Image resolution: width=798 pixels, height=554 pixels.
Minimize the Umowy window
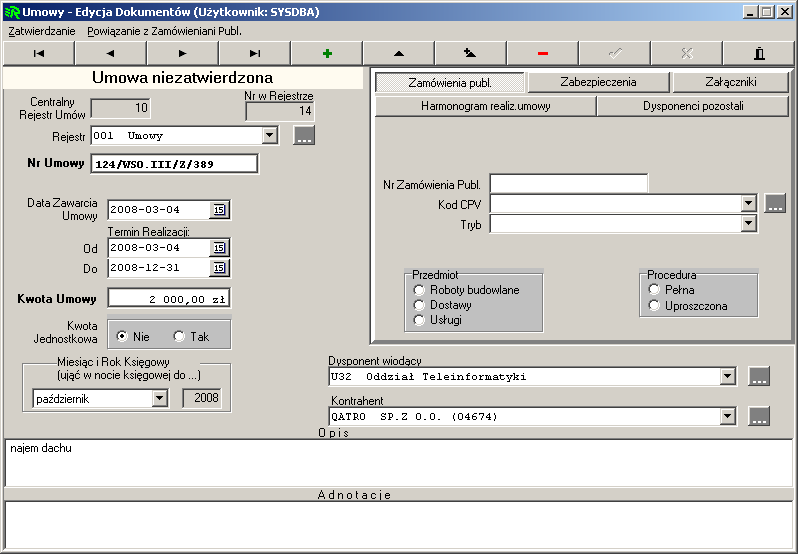coord(750,12)
